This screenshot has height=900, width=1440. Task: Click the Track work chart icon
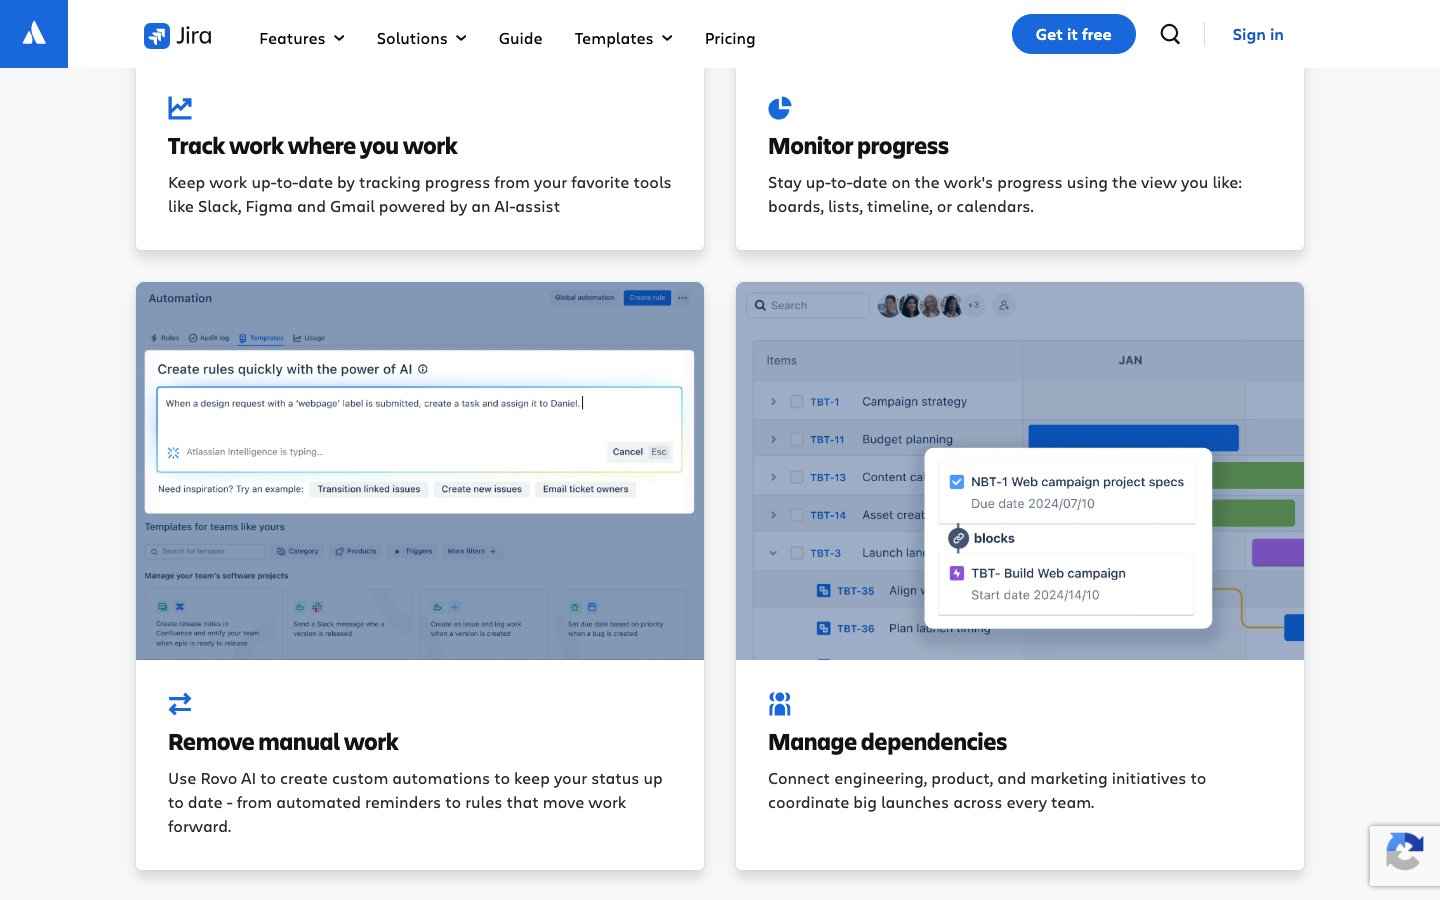pos(180,107)
